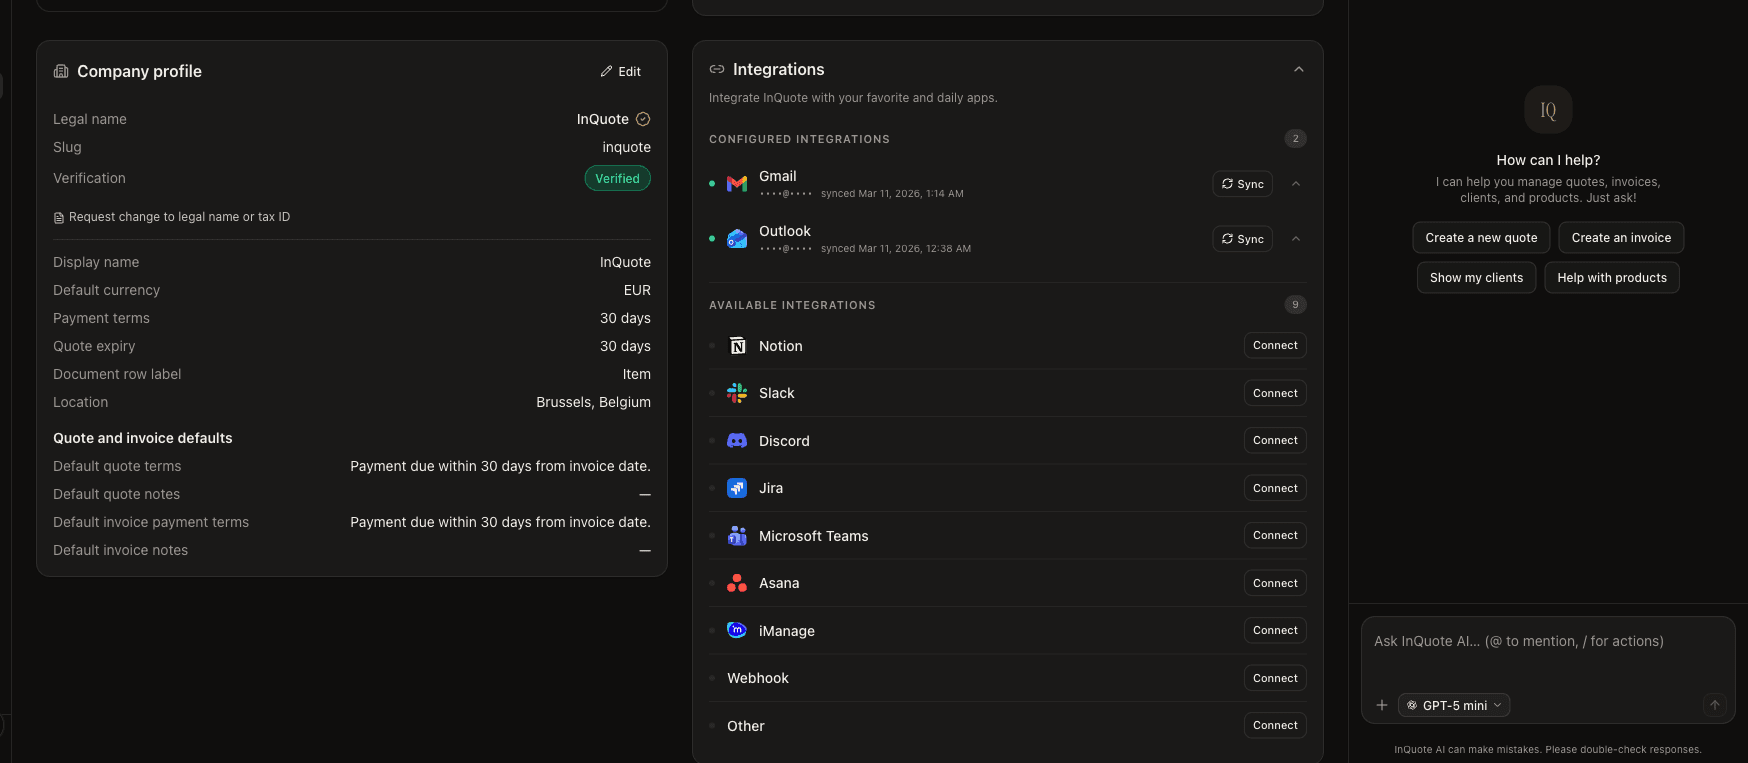Screen dimensions: 1748x763
Task: Sync the Outlook integration
Action: click(1242, 239)
